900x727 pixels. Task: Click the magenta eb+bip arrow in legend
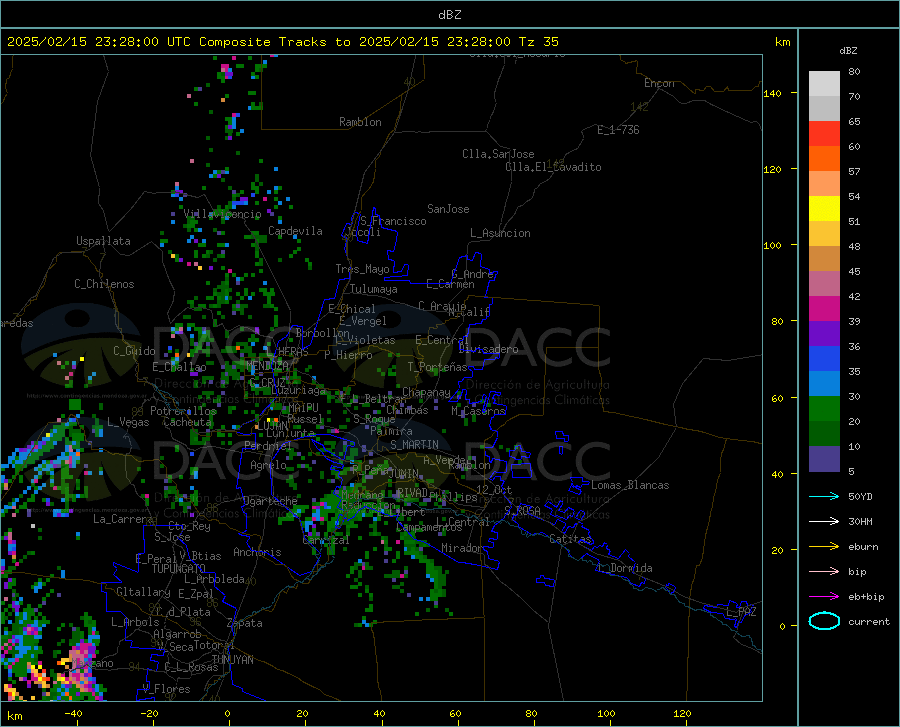(x=824, y=597)
